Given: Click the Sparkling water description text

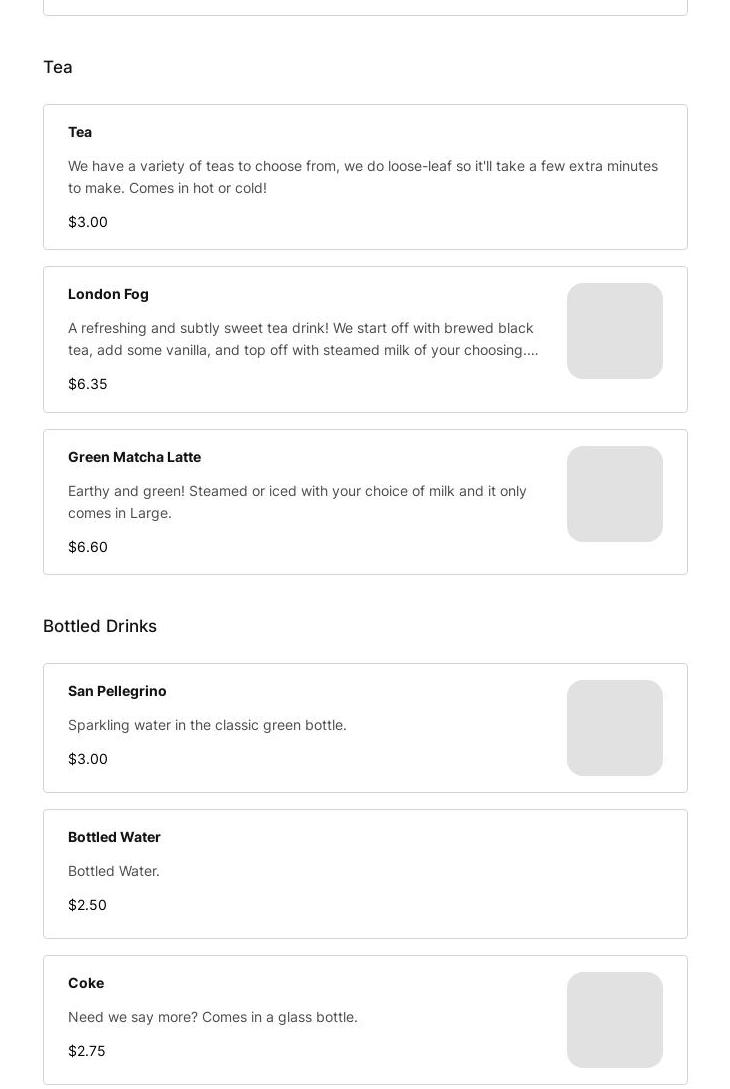Looking at the screenshot, I should pos(207,725).
